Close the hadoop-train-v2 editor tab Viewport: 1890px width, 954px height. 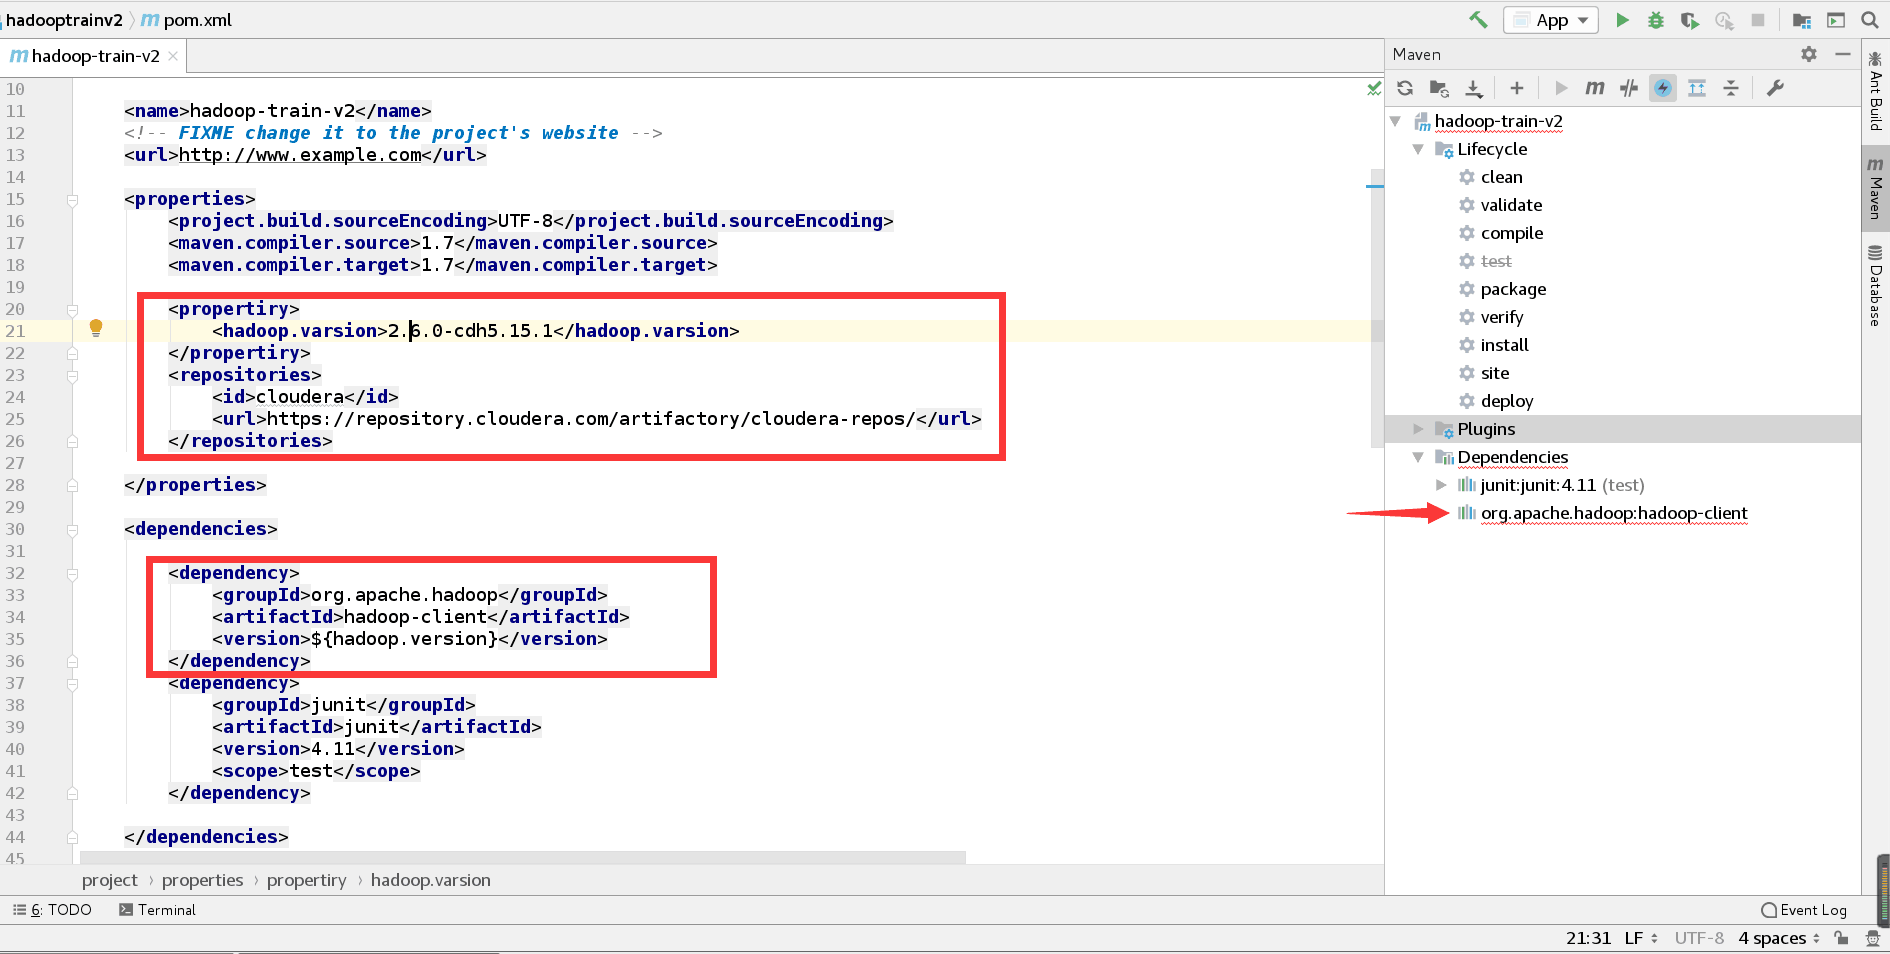173,56
